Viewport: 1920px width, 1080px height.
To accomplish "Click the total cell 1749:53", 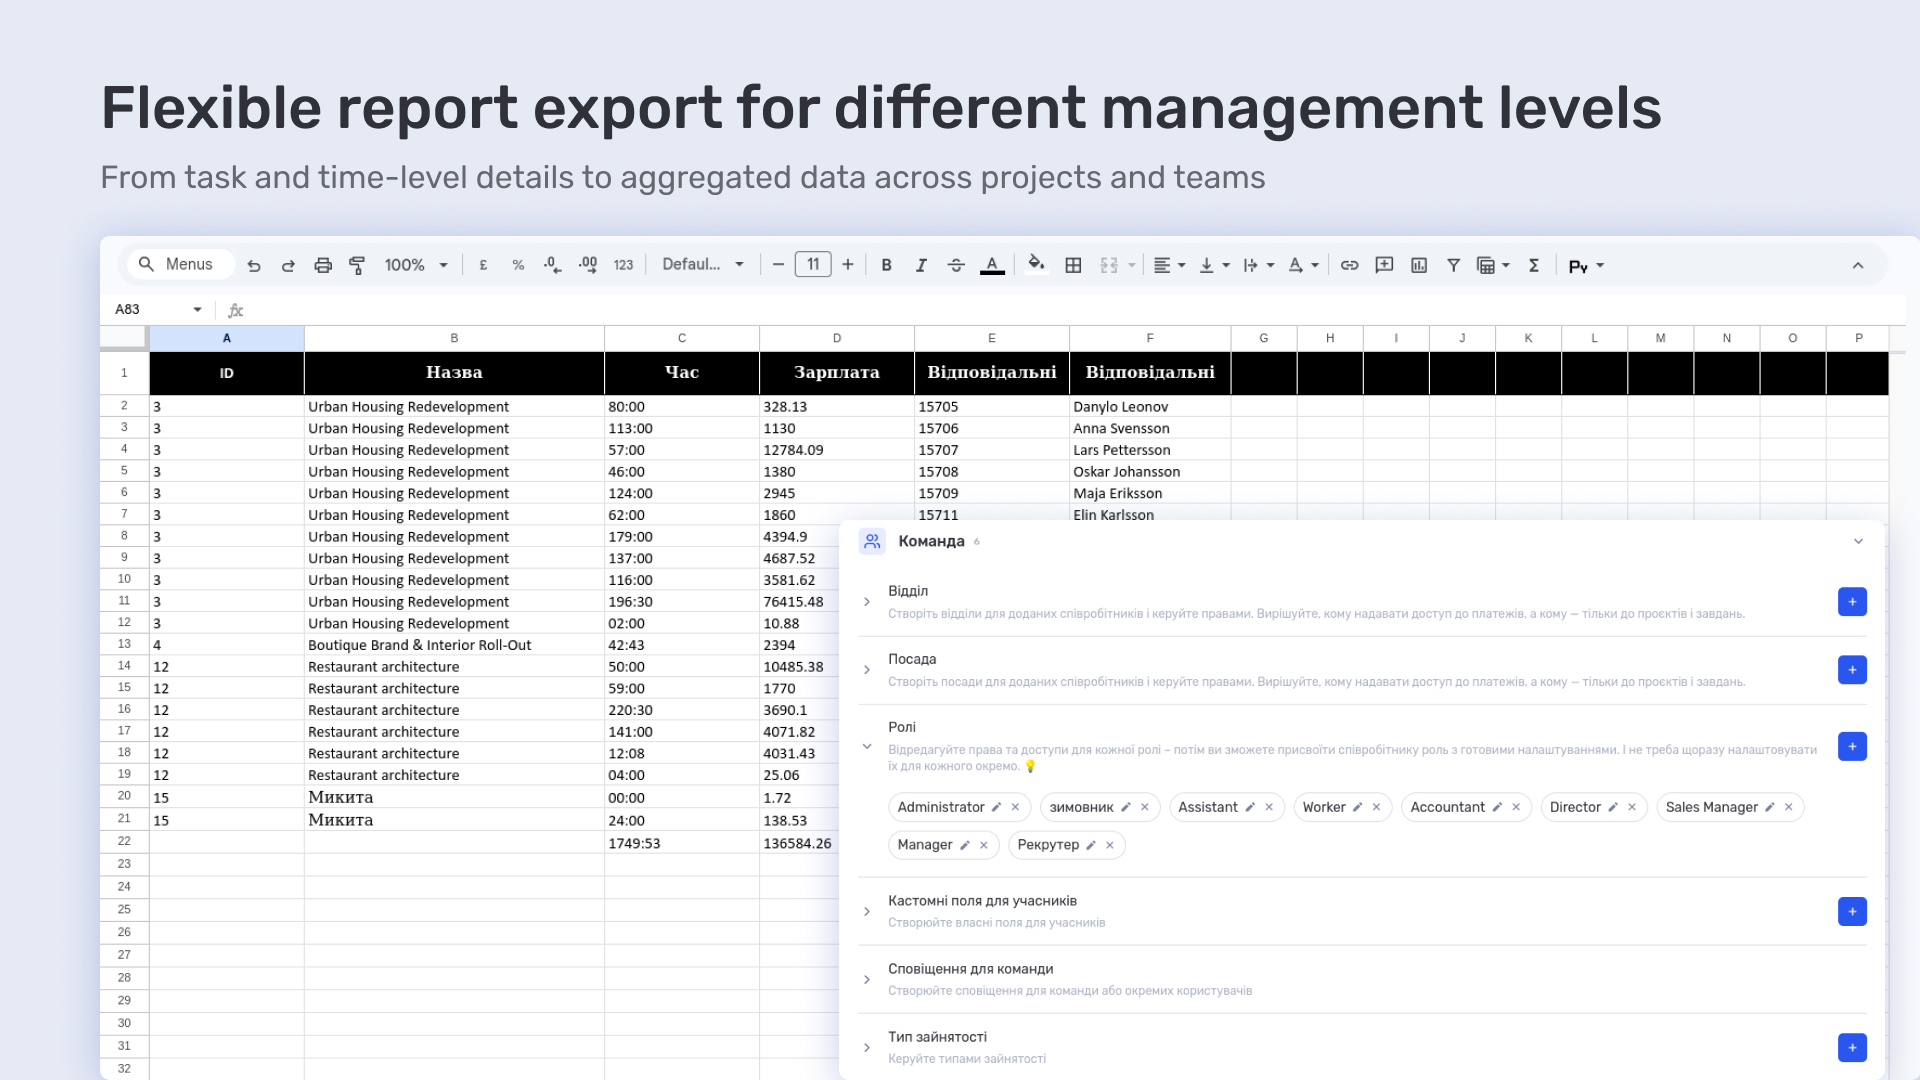I will tap(682, 843).
